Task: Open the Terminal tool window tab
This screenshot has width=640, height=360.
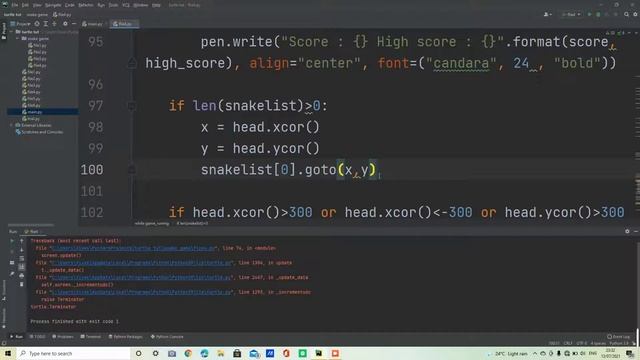Action: point(91,337)
